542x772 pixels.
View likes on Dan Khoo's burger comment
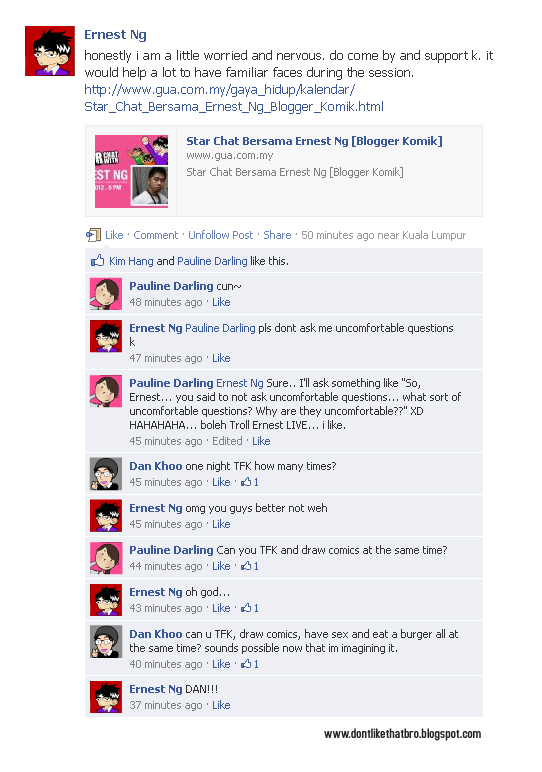(x=250, y=664)
